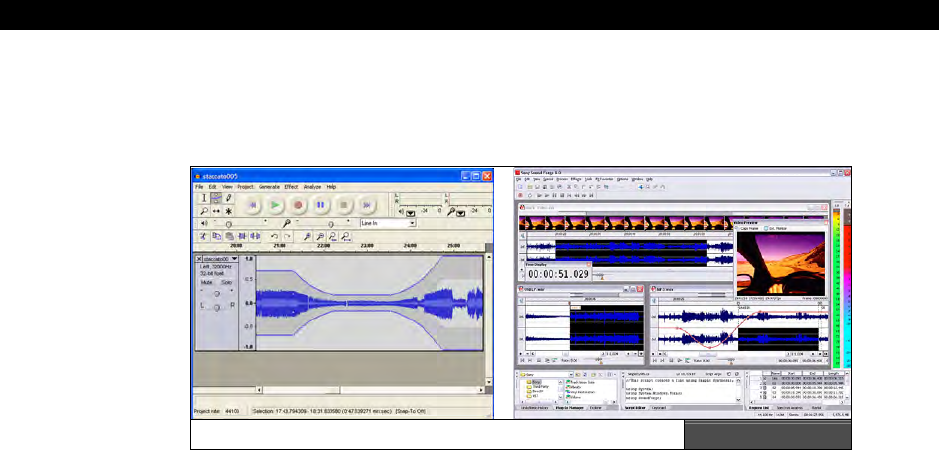
Task: Select Third Party folder in Plug-In Manager tree
Action: 537,386
